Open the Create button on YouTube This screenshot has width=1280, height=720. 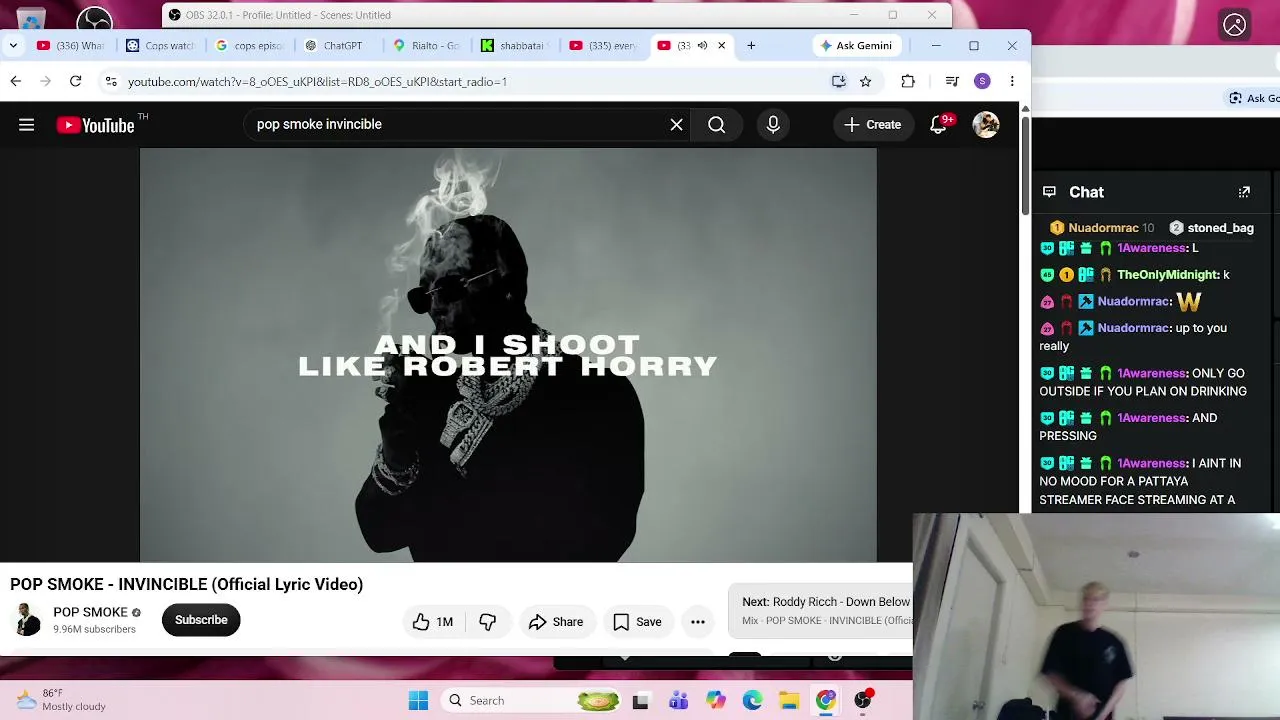coord(873,125)
